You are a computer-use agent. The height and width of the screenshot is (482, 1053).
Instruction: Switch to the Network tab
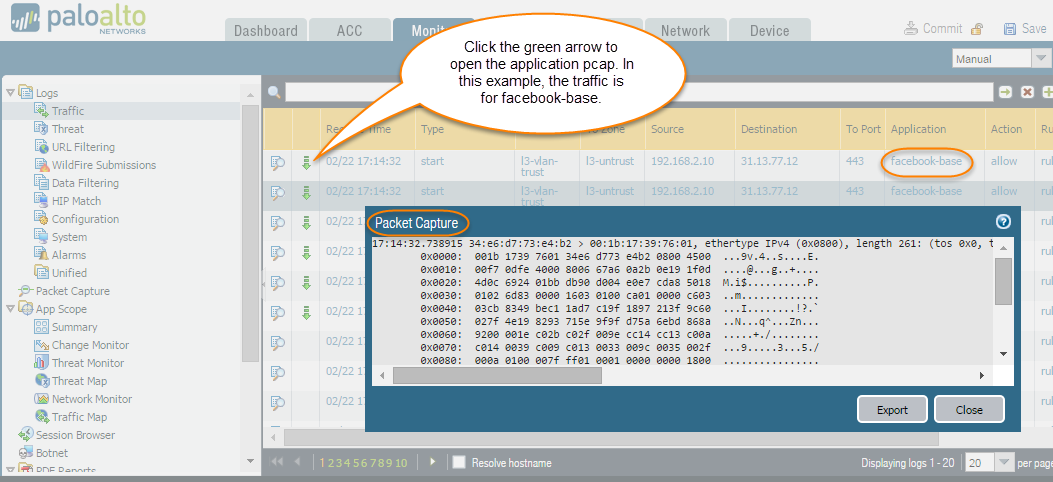685,30
